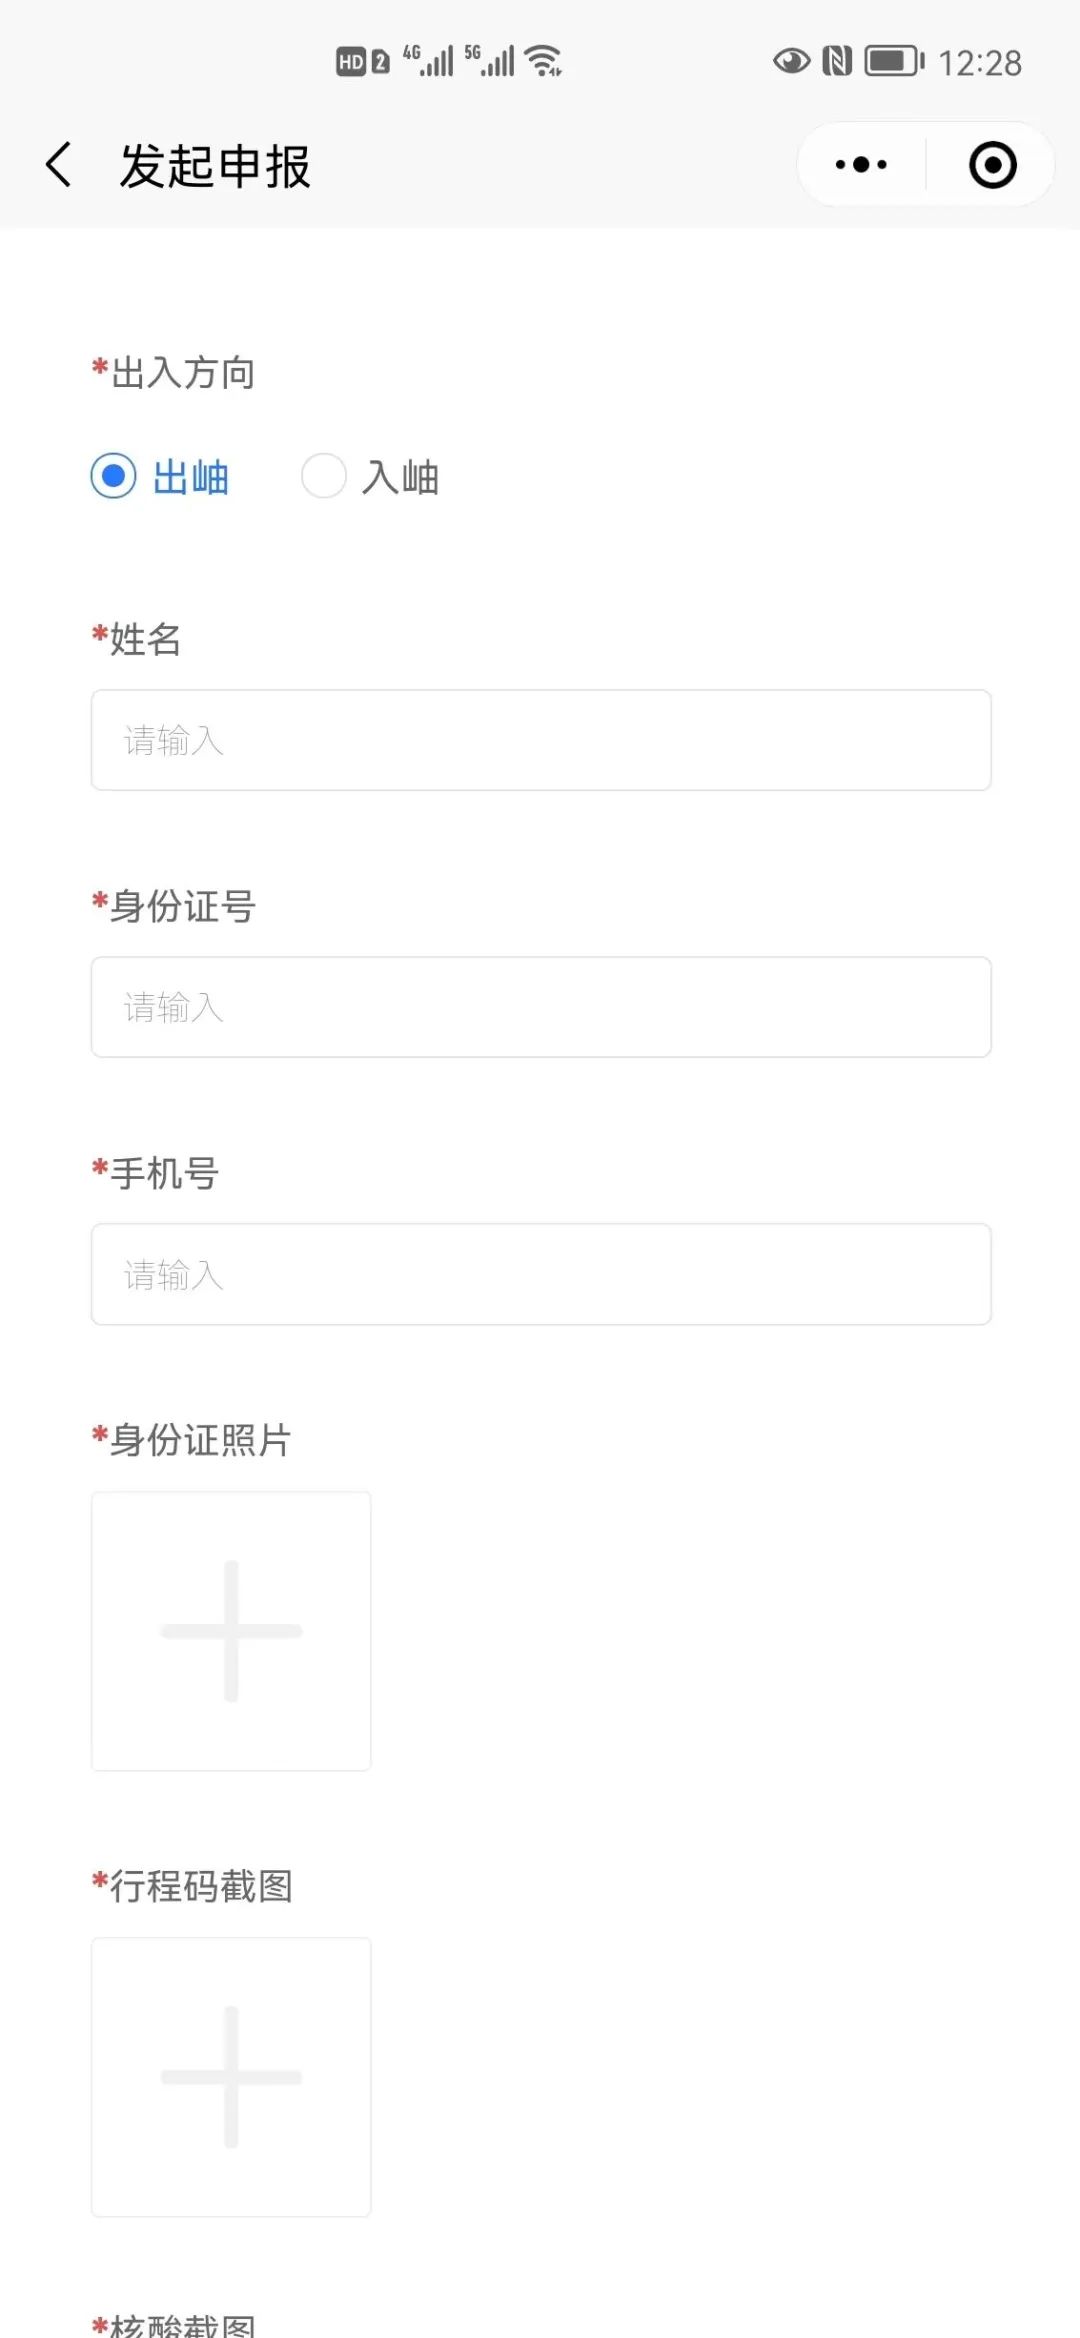Image resolution: width=1080 pixels, height=2338 pixels.
Task: Open the three-dot more options menu
Action: (861, 165)
